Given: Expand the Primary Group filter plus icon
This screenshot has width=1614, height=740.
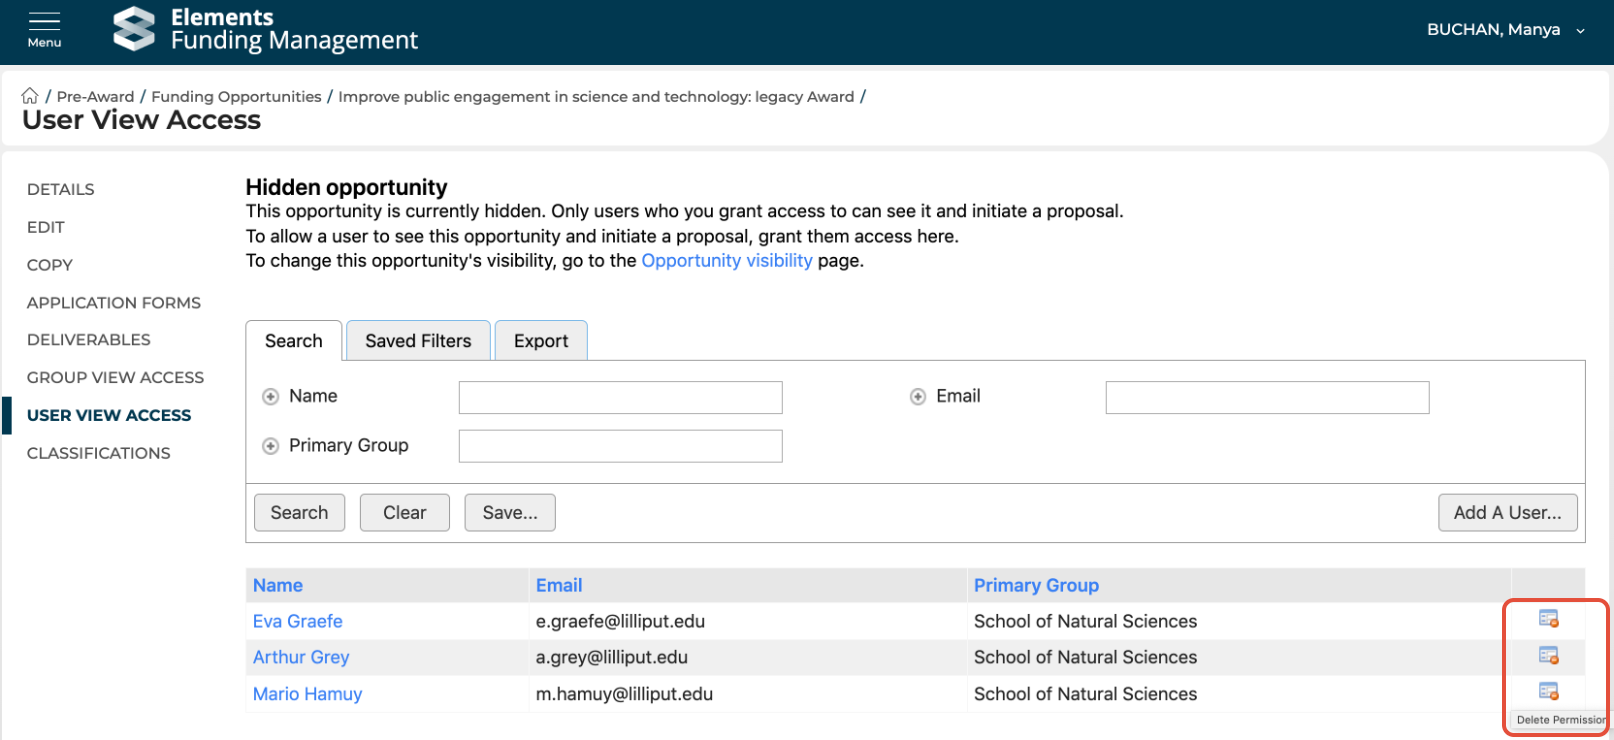Looking at the screenshot, I should (x=271, y=446).
